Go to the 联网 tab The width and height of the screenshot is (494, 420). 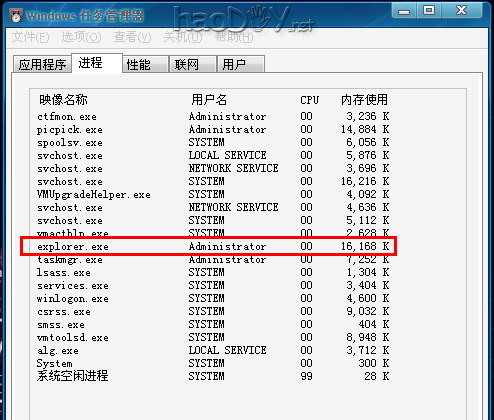pos(193,64)
